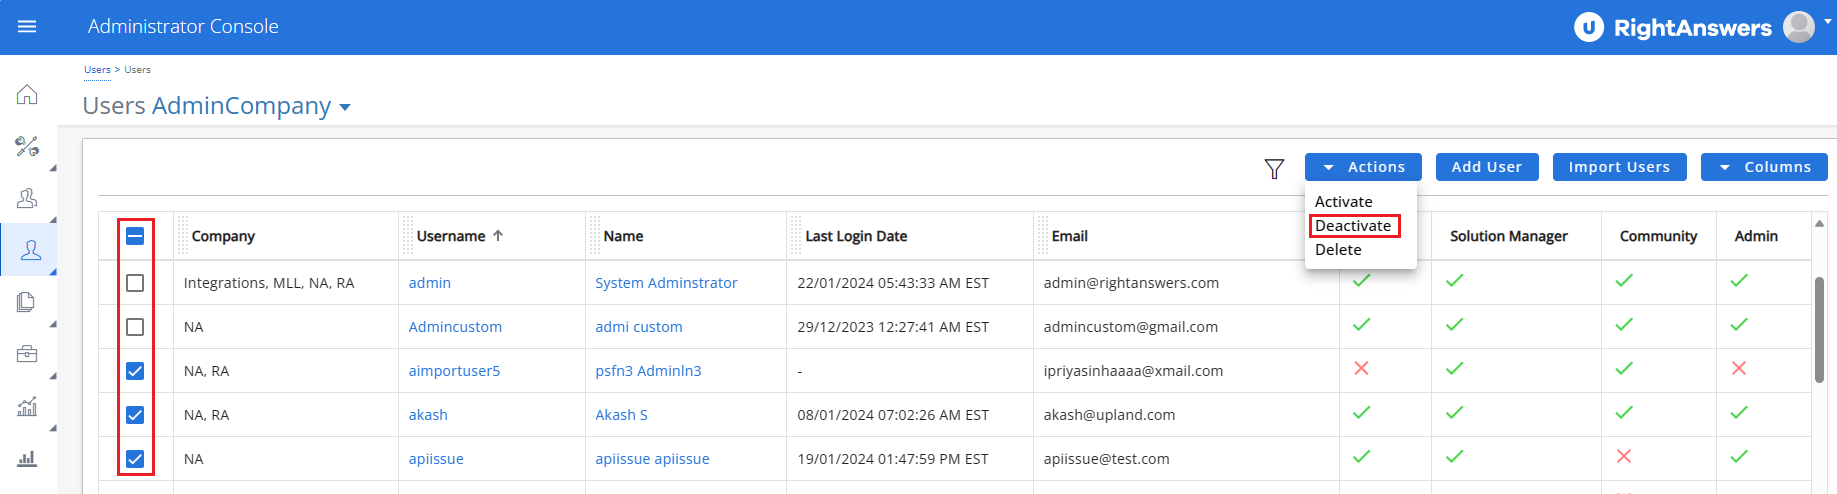This screenshot has height=494, width=1837.
Task: Open the hamburger navigation menu
Action: tap(27, 27)
